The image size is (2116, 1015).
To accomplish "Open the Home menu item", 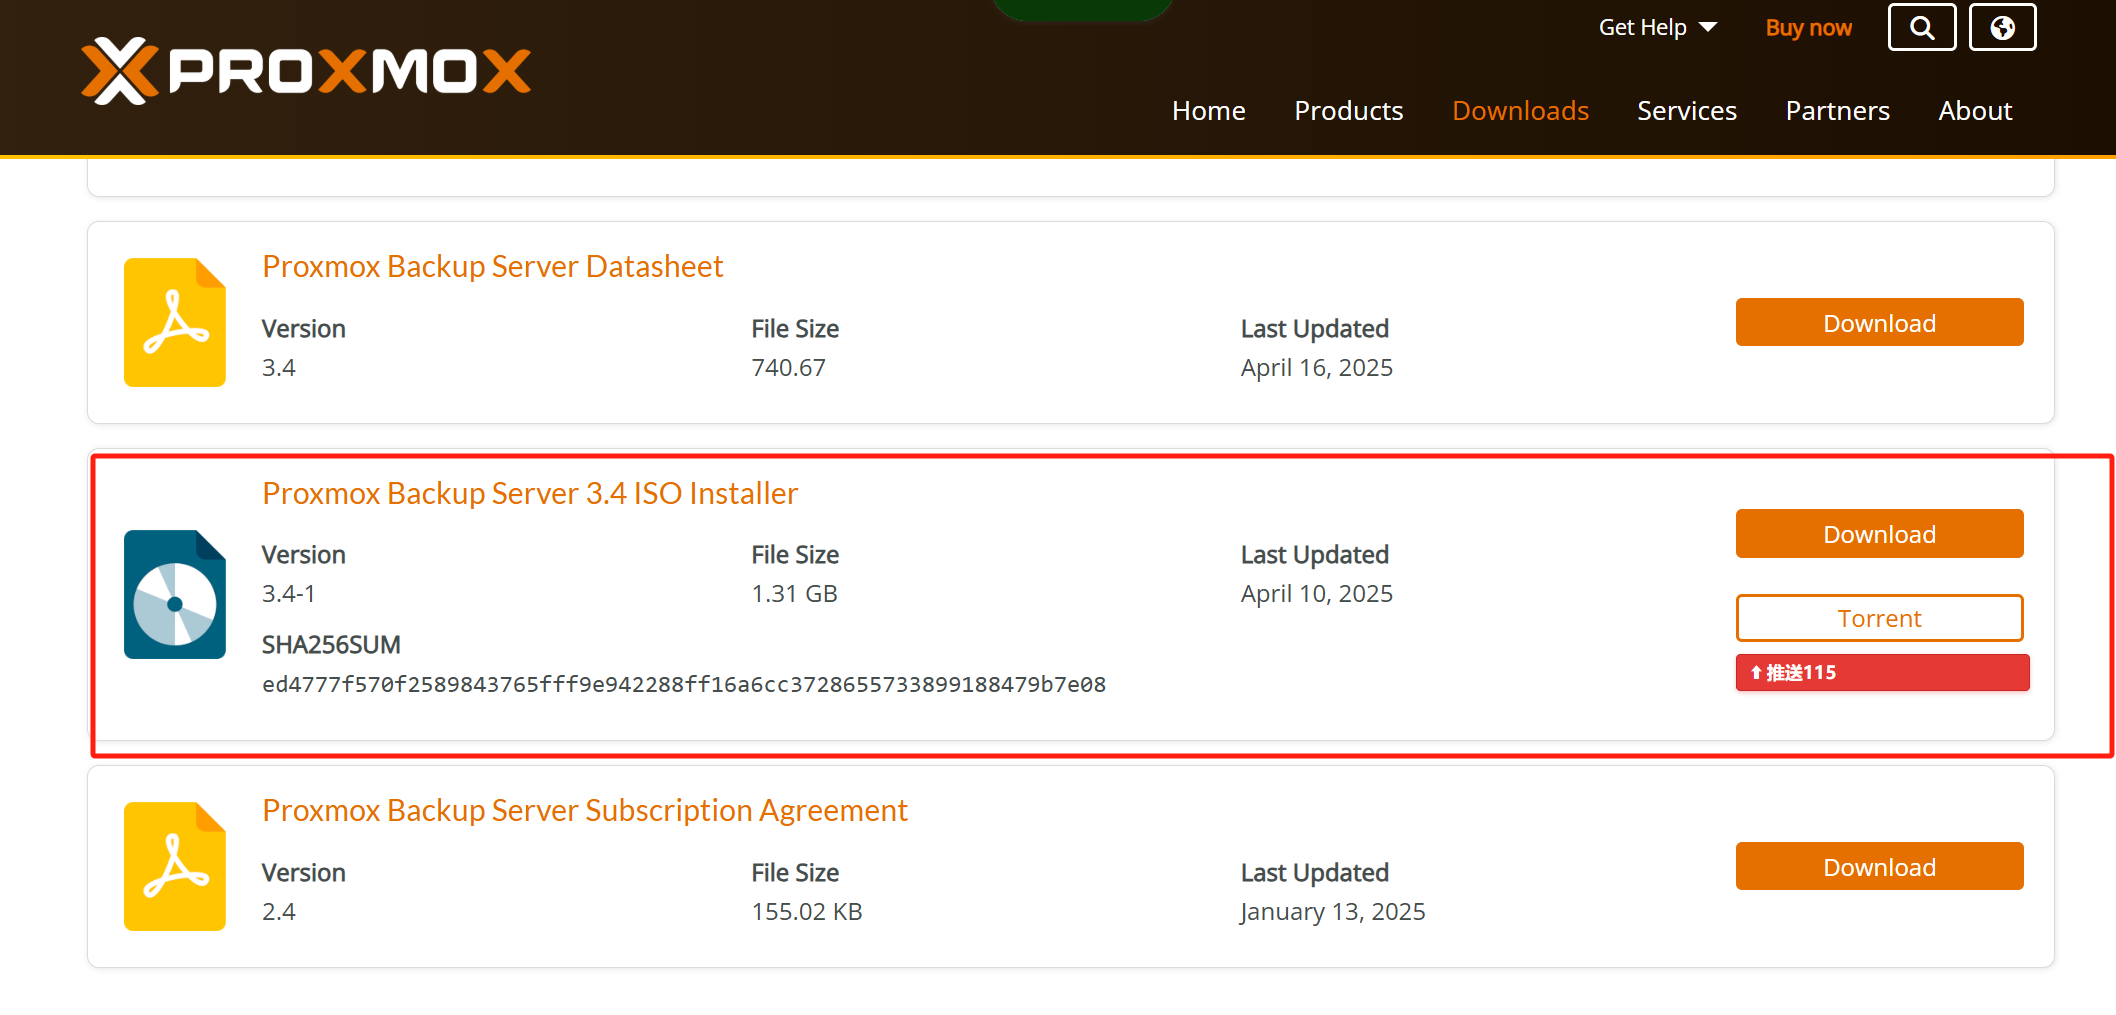I will [1208, 110].
